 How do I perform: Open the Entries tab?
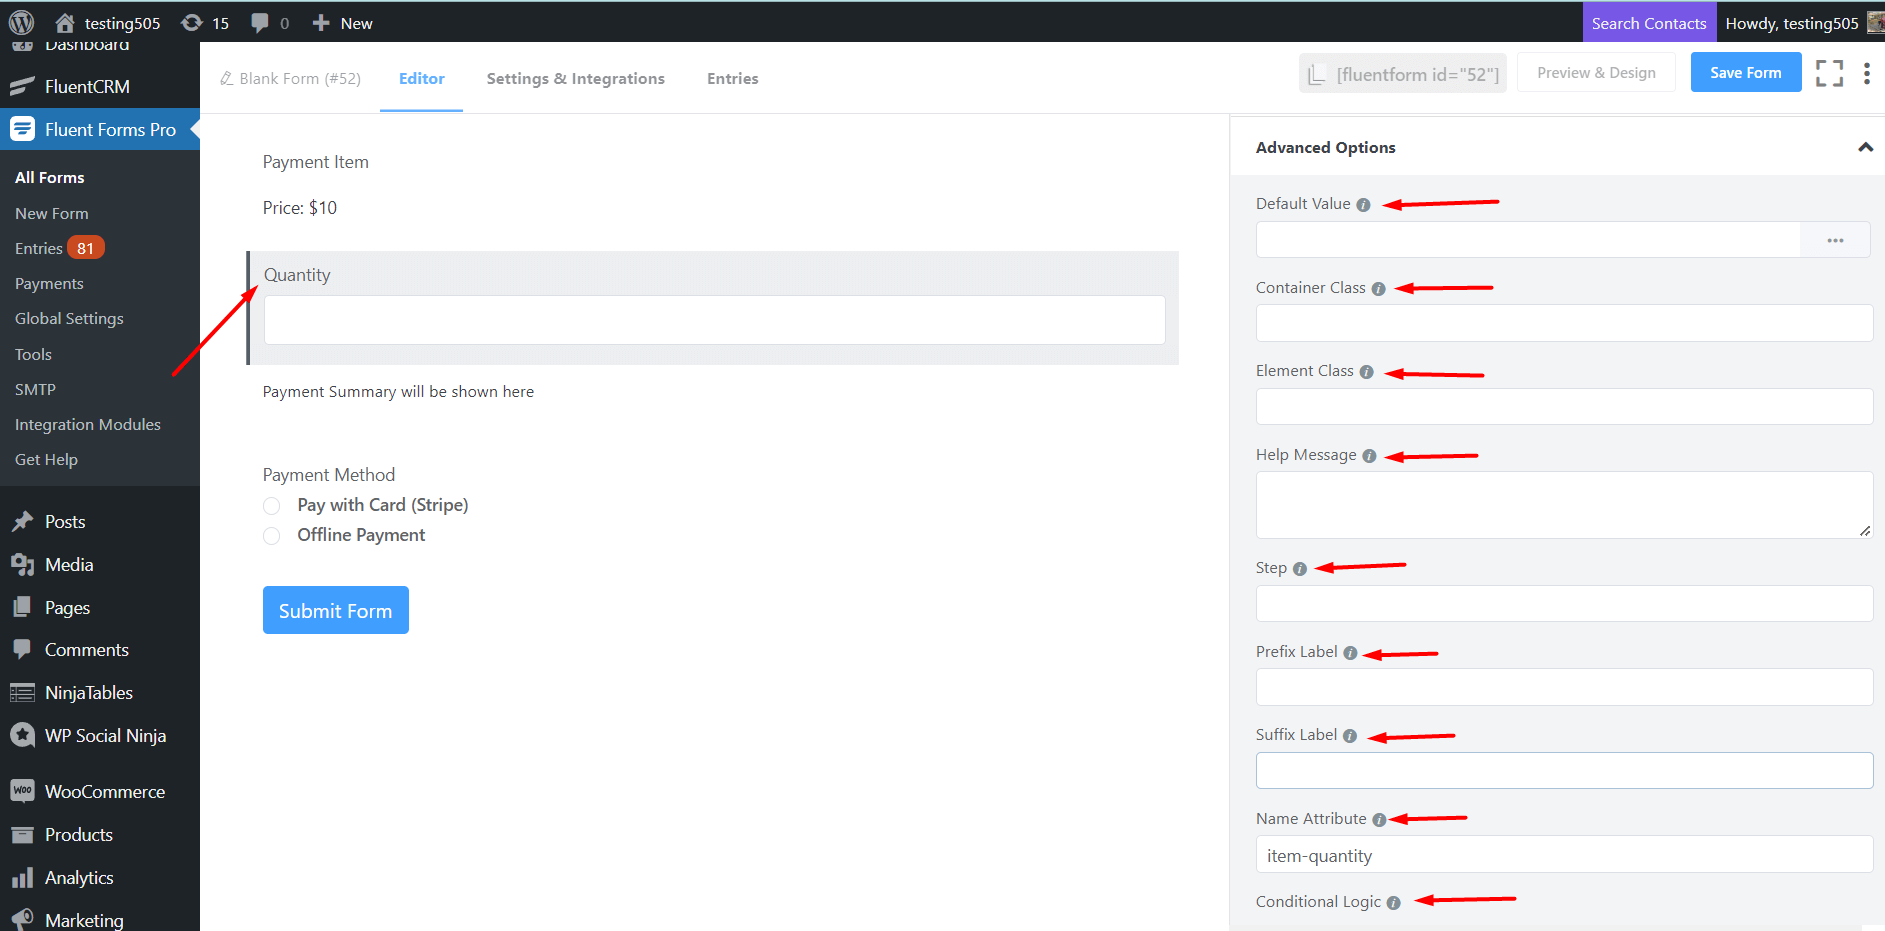click(732, 79)
